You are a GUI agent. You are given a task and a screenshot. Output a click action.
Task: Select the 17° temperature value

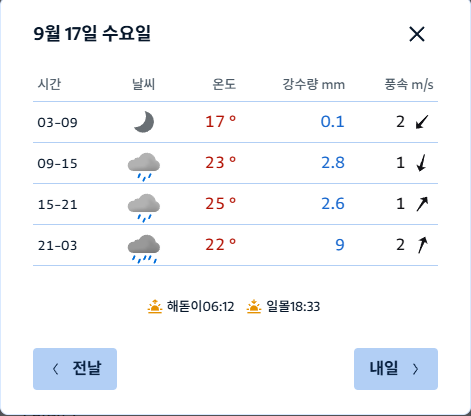pos(220,122)
